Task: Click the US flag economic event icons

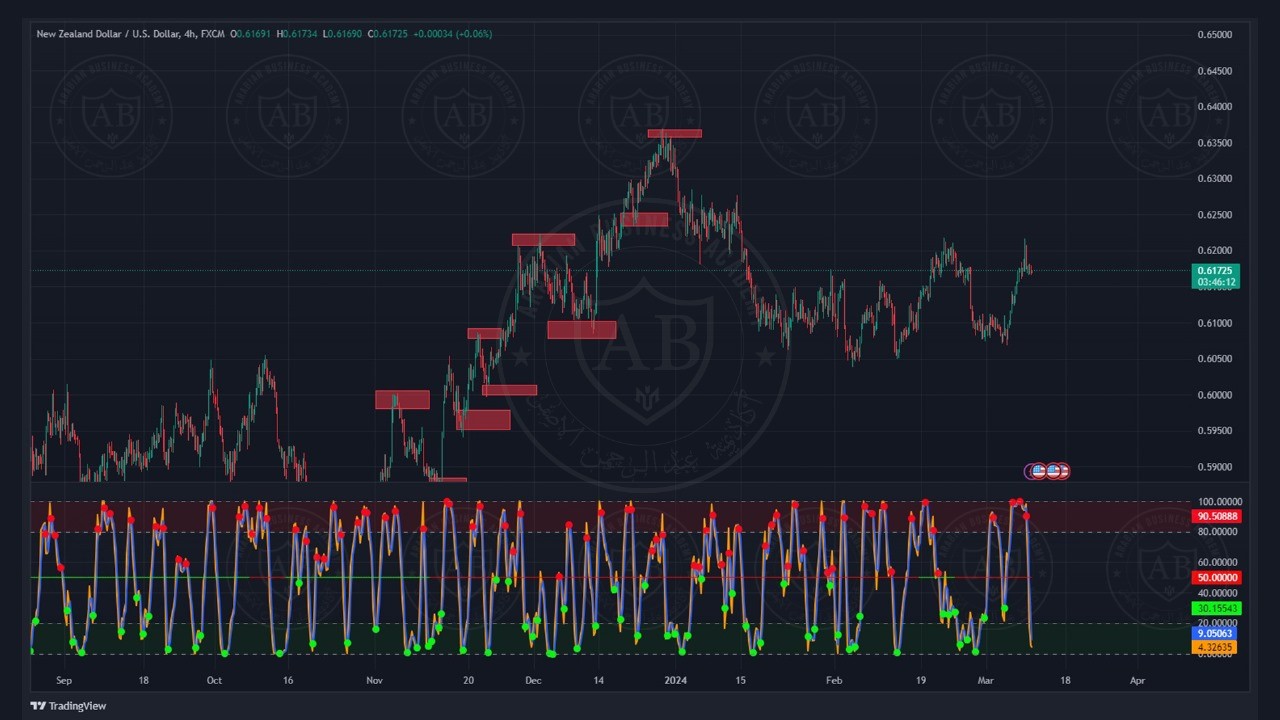Action: pyautogui.click(x=1048, y=471)
